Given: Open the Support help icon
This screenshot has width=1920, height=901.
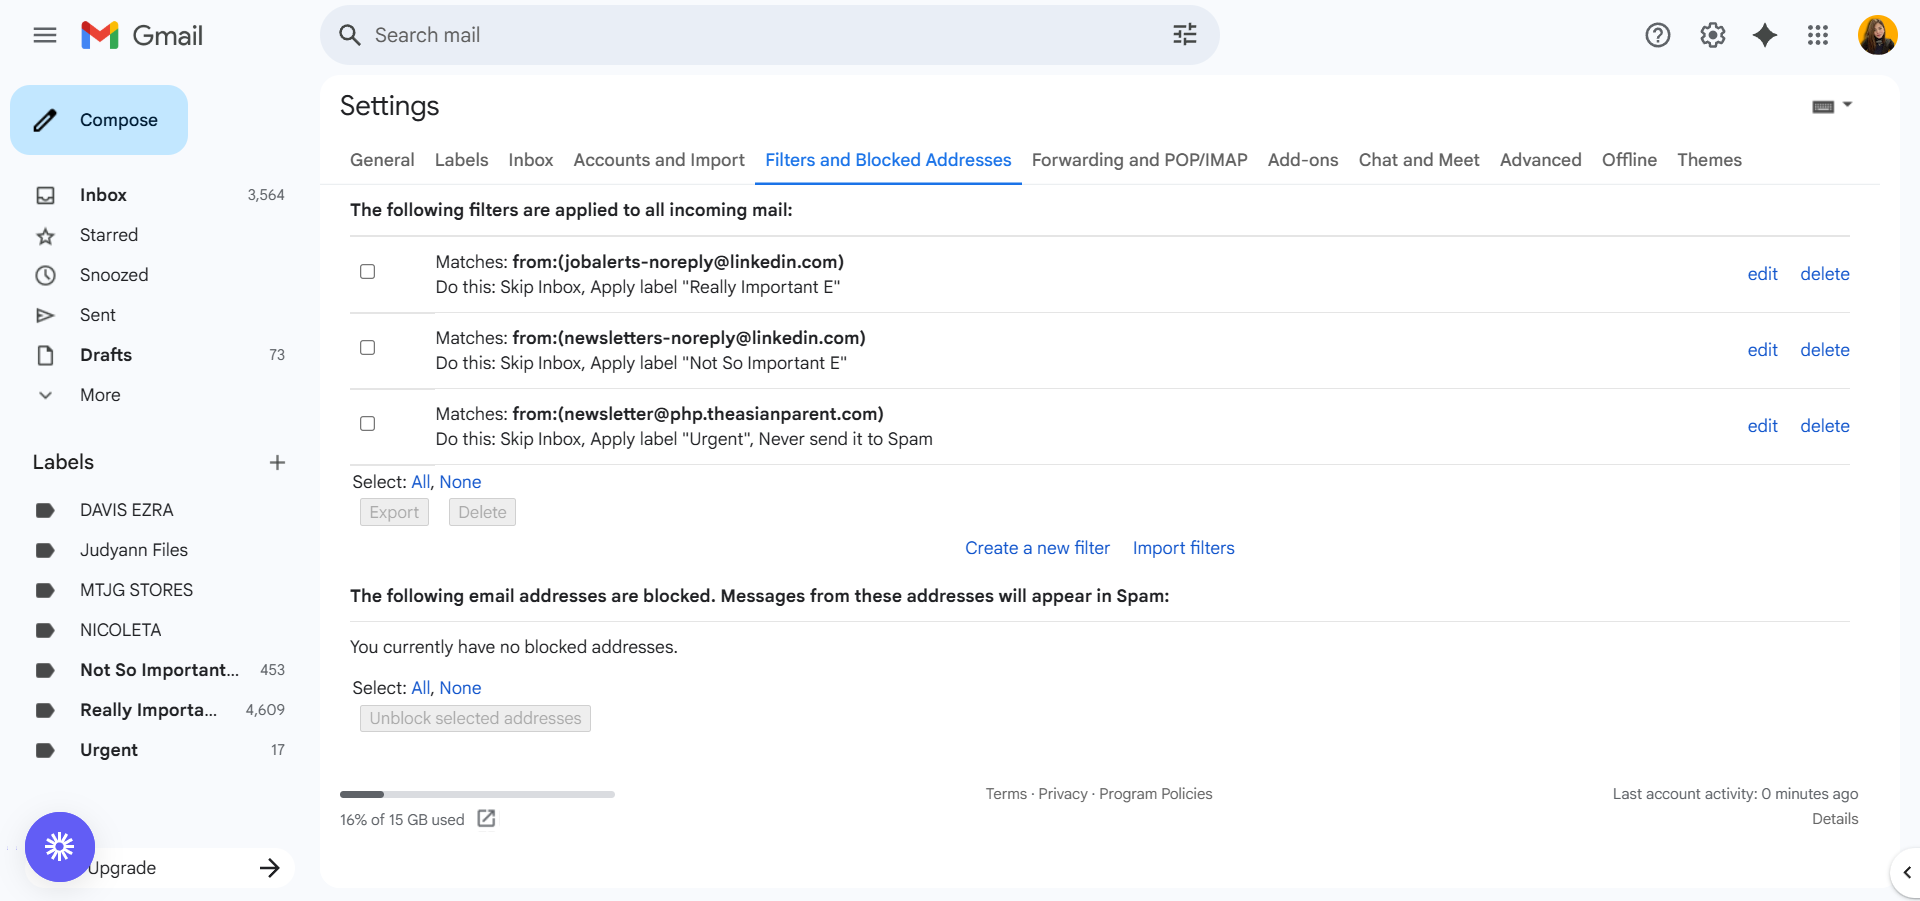Looking at the screenshot, I should pyautogui.click(x=1657, y=36).
